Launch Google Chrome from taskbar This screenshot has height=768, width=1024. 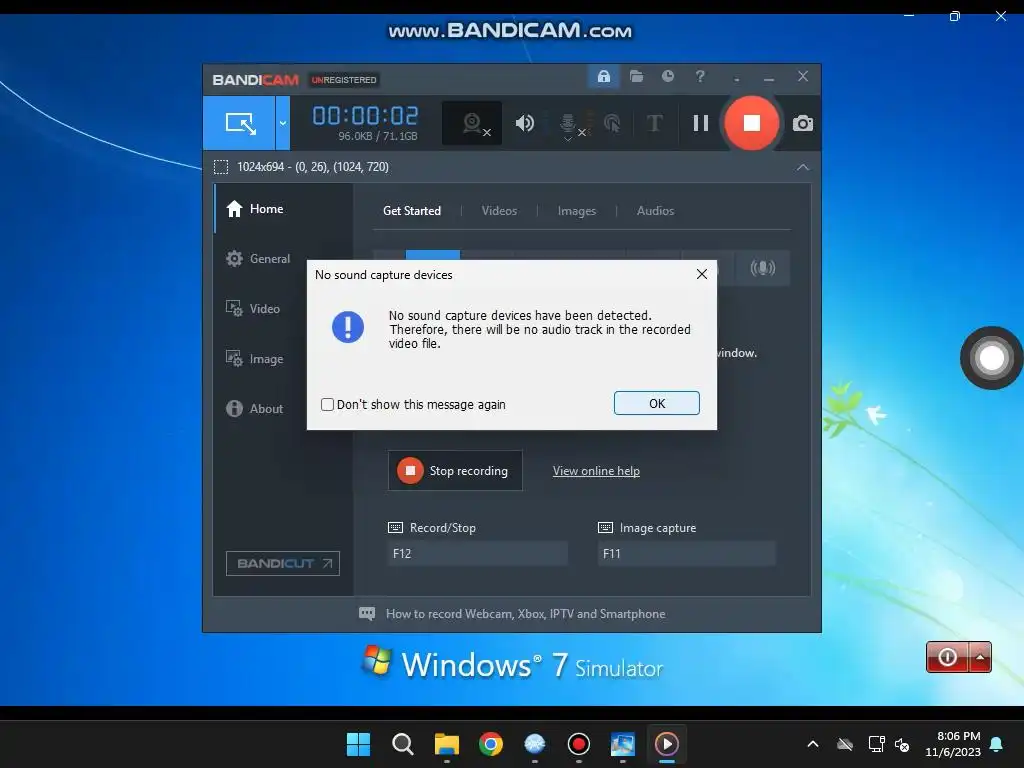tap(490, 744)
